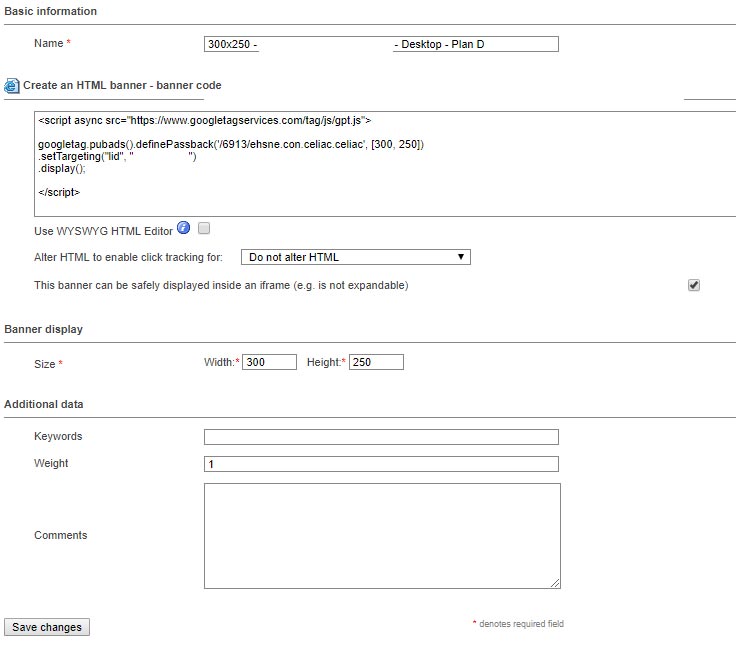Screen dimensions: 736x656
Task: Click the Basic information section heading
Action: point(51,11)
